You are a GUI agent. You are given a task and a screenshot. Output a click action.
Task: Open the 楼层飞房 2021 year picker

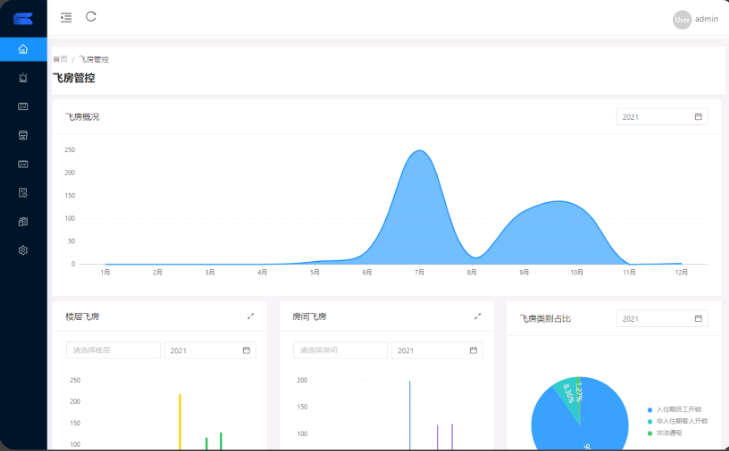pyautogui.click(x=210, y=350)
